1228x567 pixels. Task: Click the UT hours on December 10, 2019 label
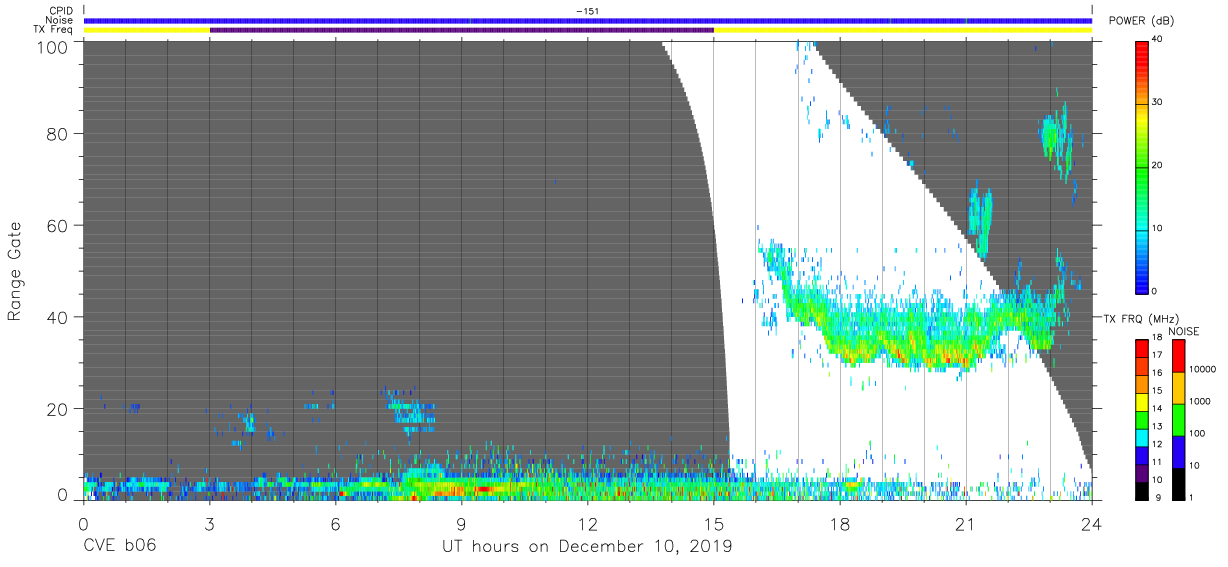click(587, 547)
